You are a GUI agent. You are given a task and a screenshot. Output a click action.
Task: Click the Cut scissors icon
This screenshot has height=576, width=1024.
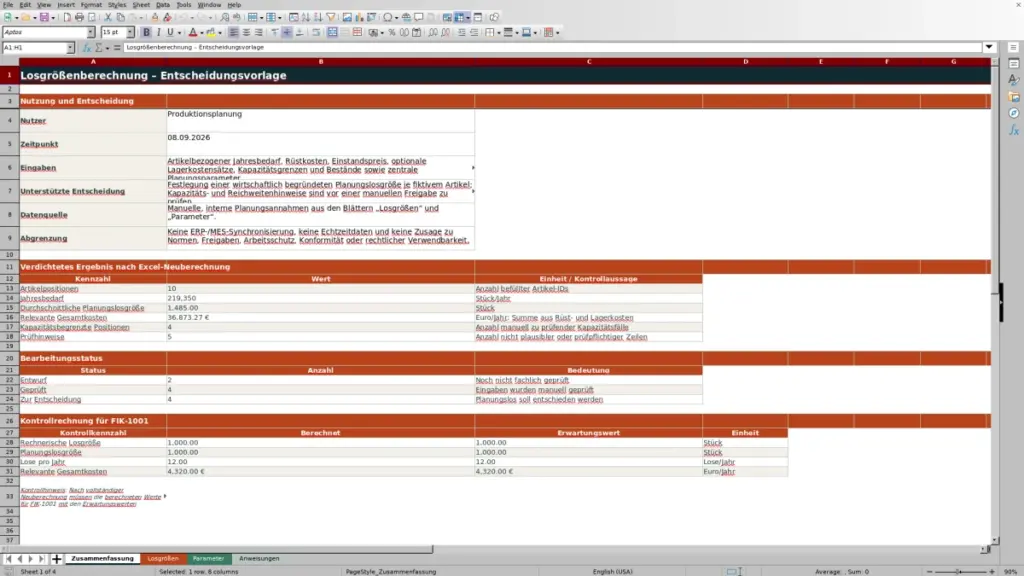click(x=108, y=18)
